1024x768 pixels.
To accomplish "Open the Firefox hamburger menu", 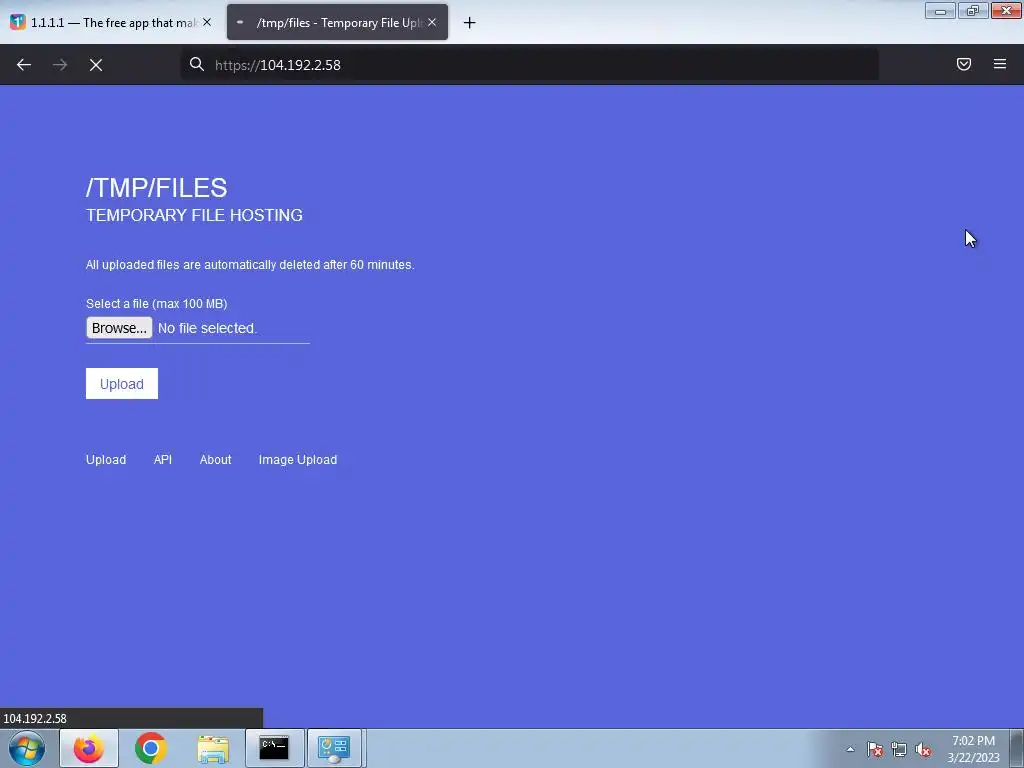I will pyautogui.click(x=1000, y=64).
